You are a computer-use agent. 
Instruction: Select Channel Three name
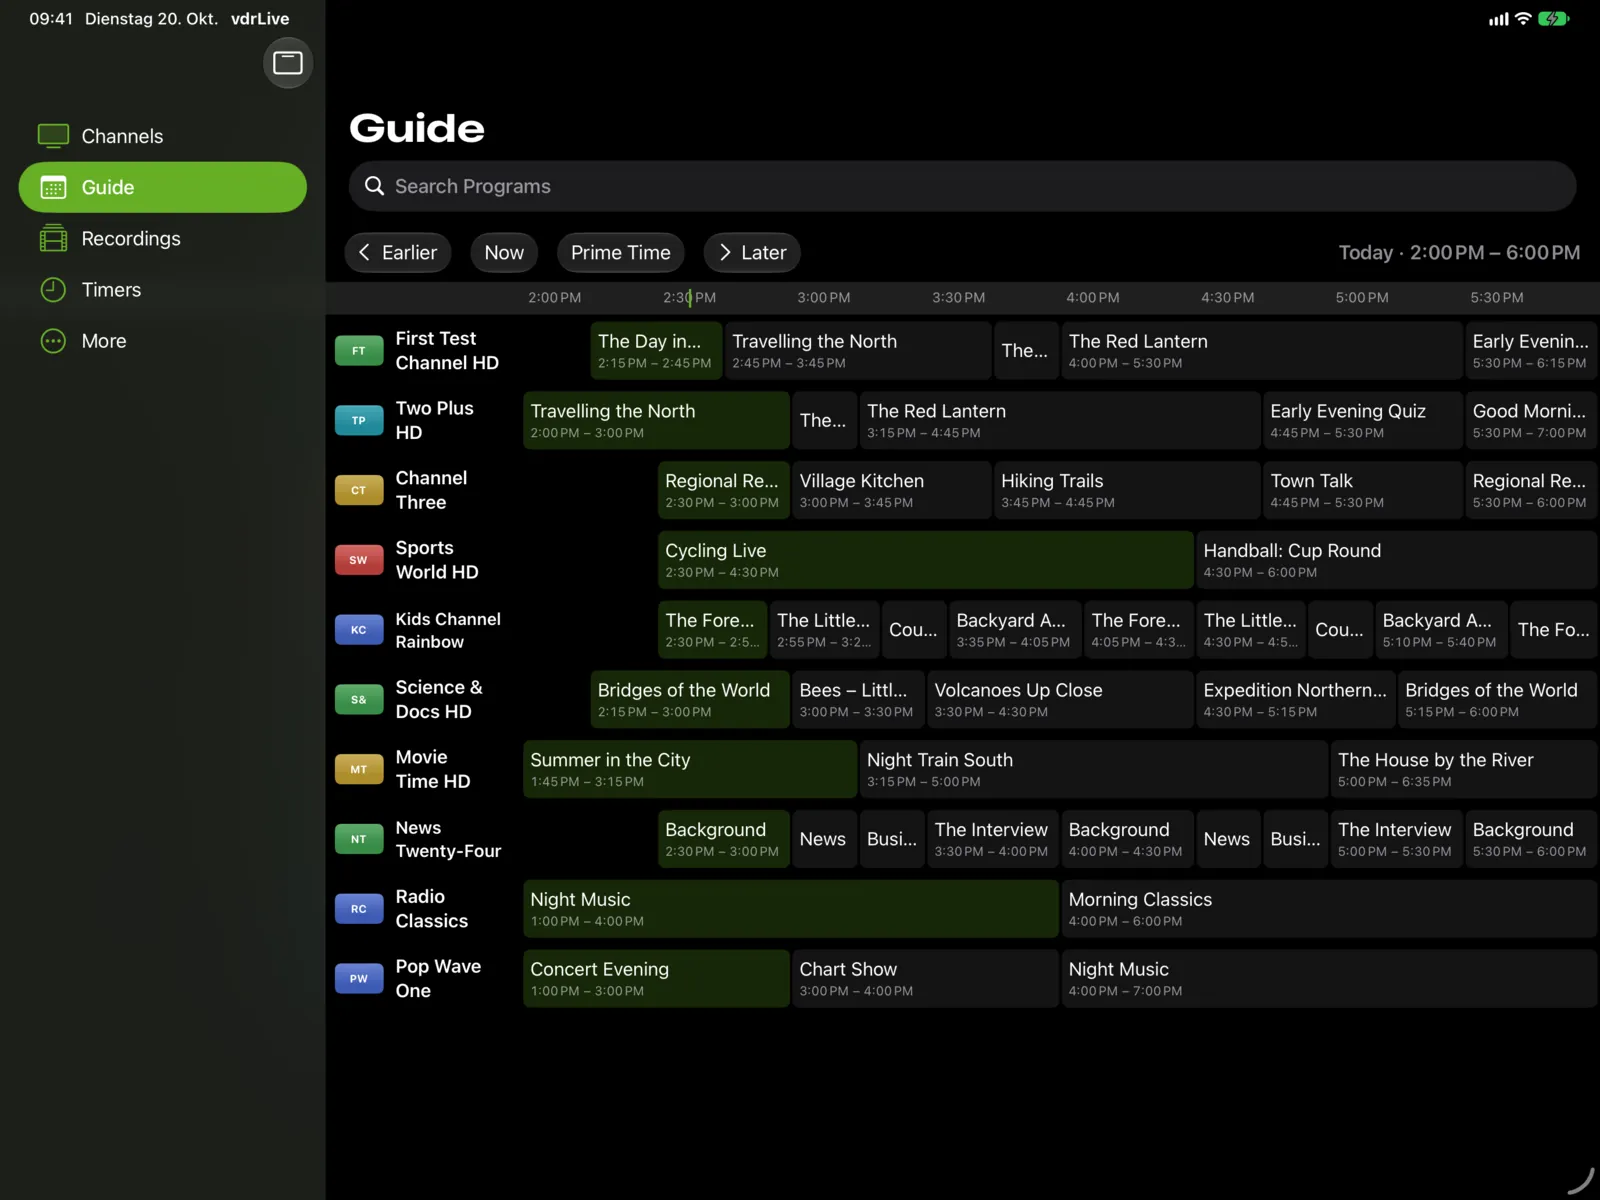pos(431,490)
